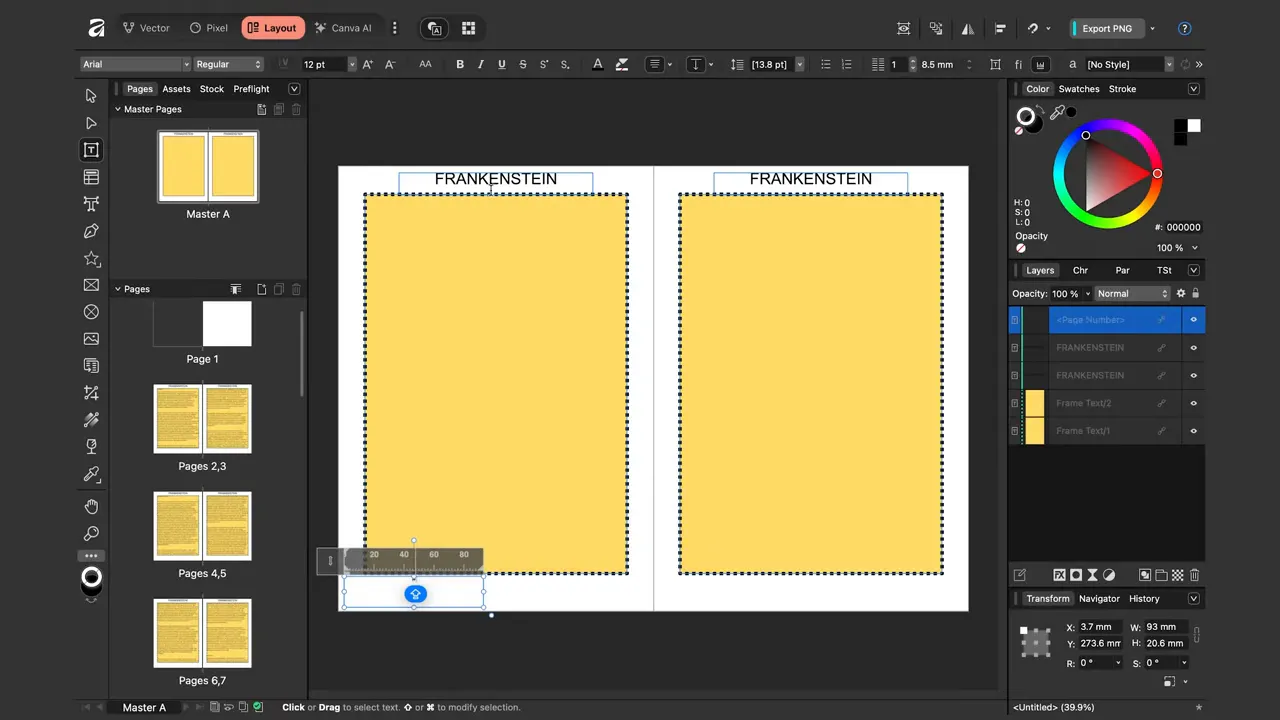Toggle bold formatting in the text toolbar

[460, 64]
